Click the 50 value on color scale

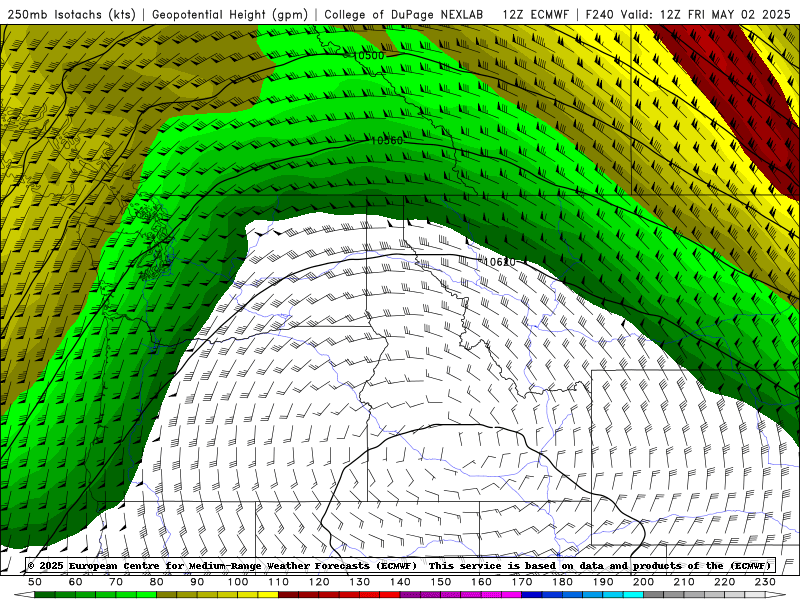35,582
